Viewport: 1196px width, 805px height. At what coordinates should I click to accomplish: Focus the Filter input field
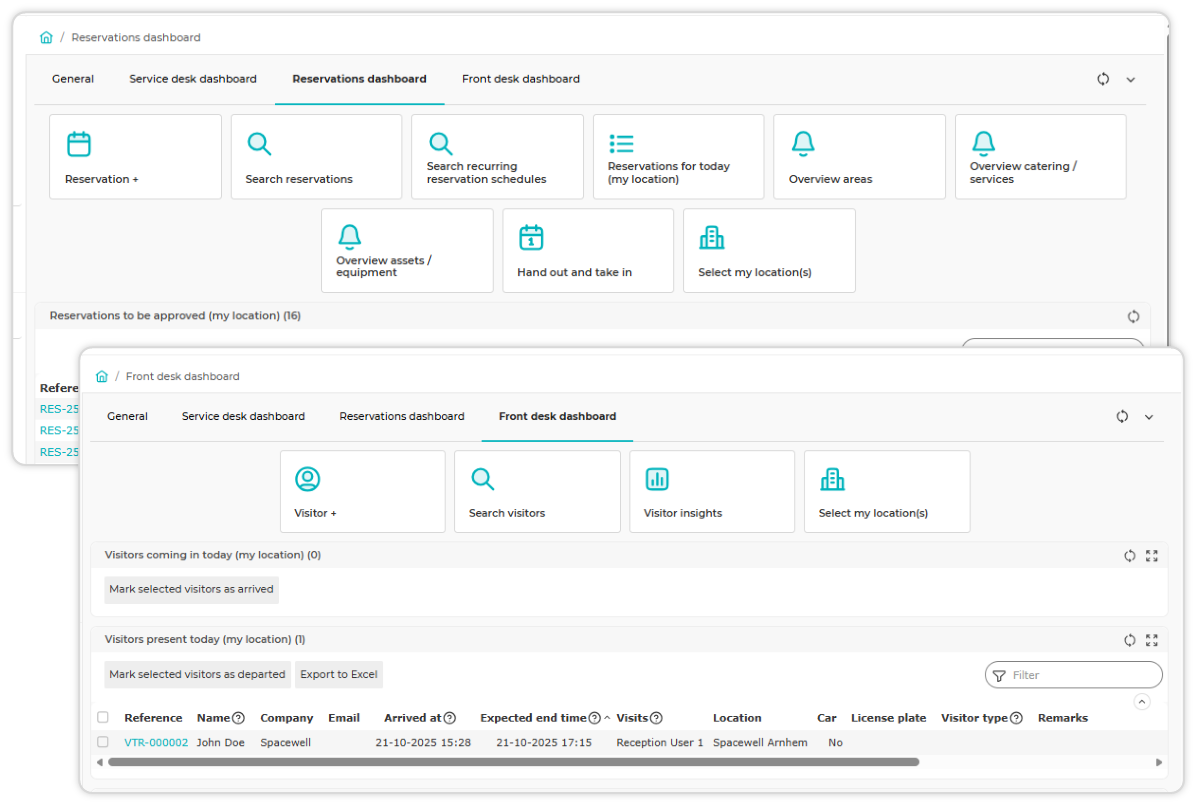pyautogui.click(x=1073, y=675)
